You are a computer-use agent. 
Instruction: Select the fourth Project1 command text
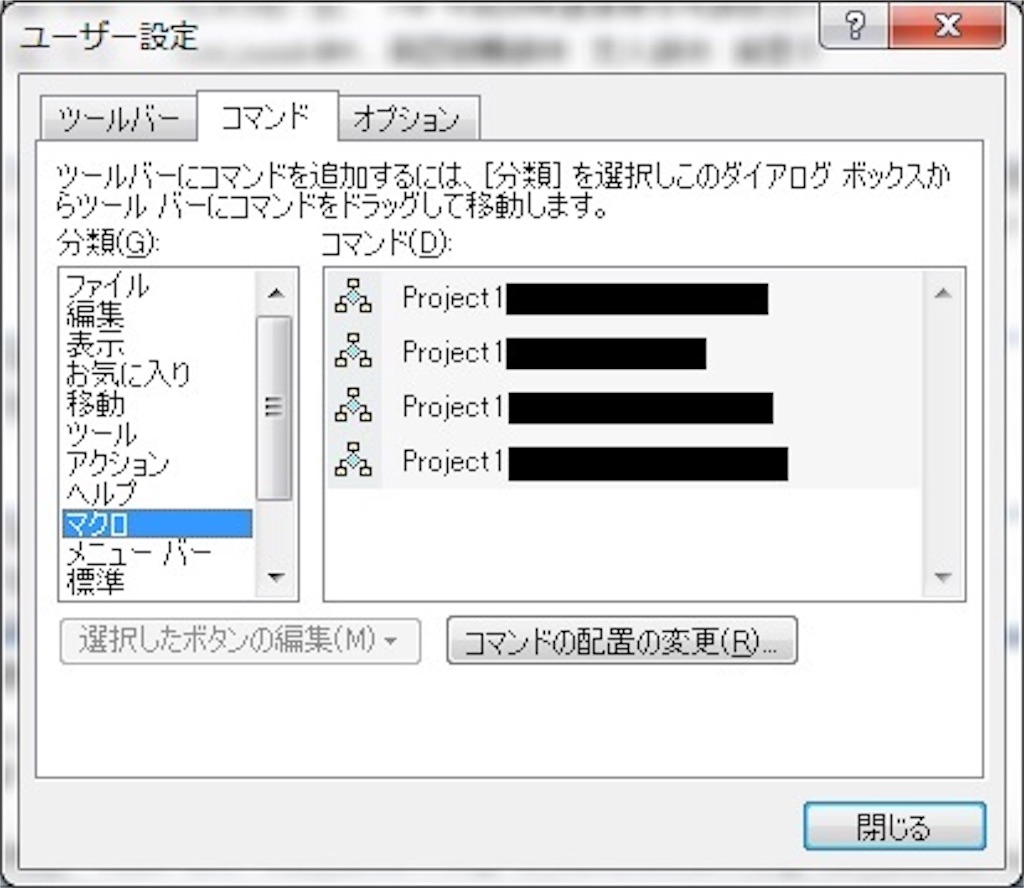(453, 462)
